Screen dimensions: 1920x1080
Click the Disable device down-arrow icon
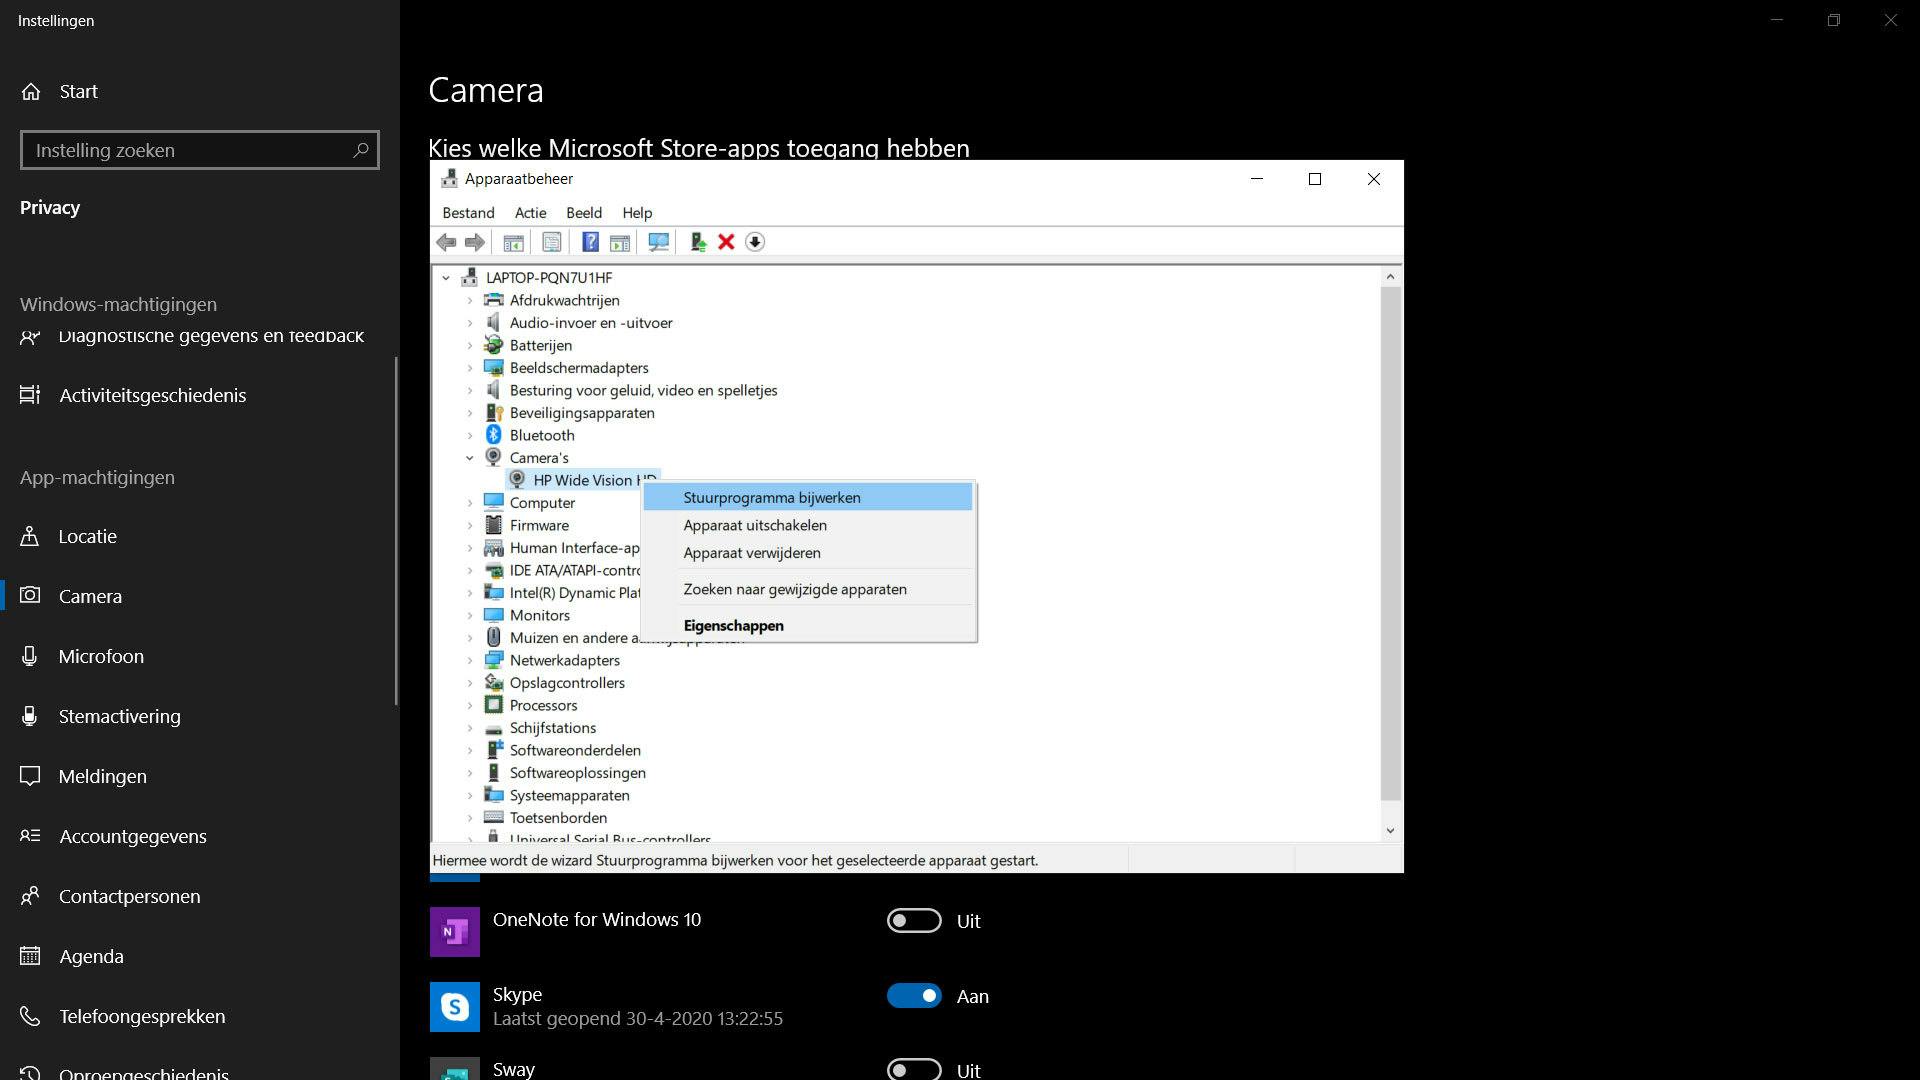point(755,242)
